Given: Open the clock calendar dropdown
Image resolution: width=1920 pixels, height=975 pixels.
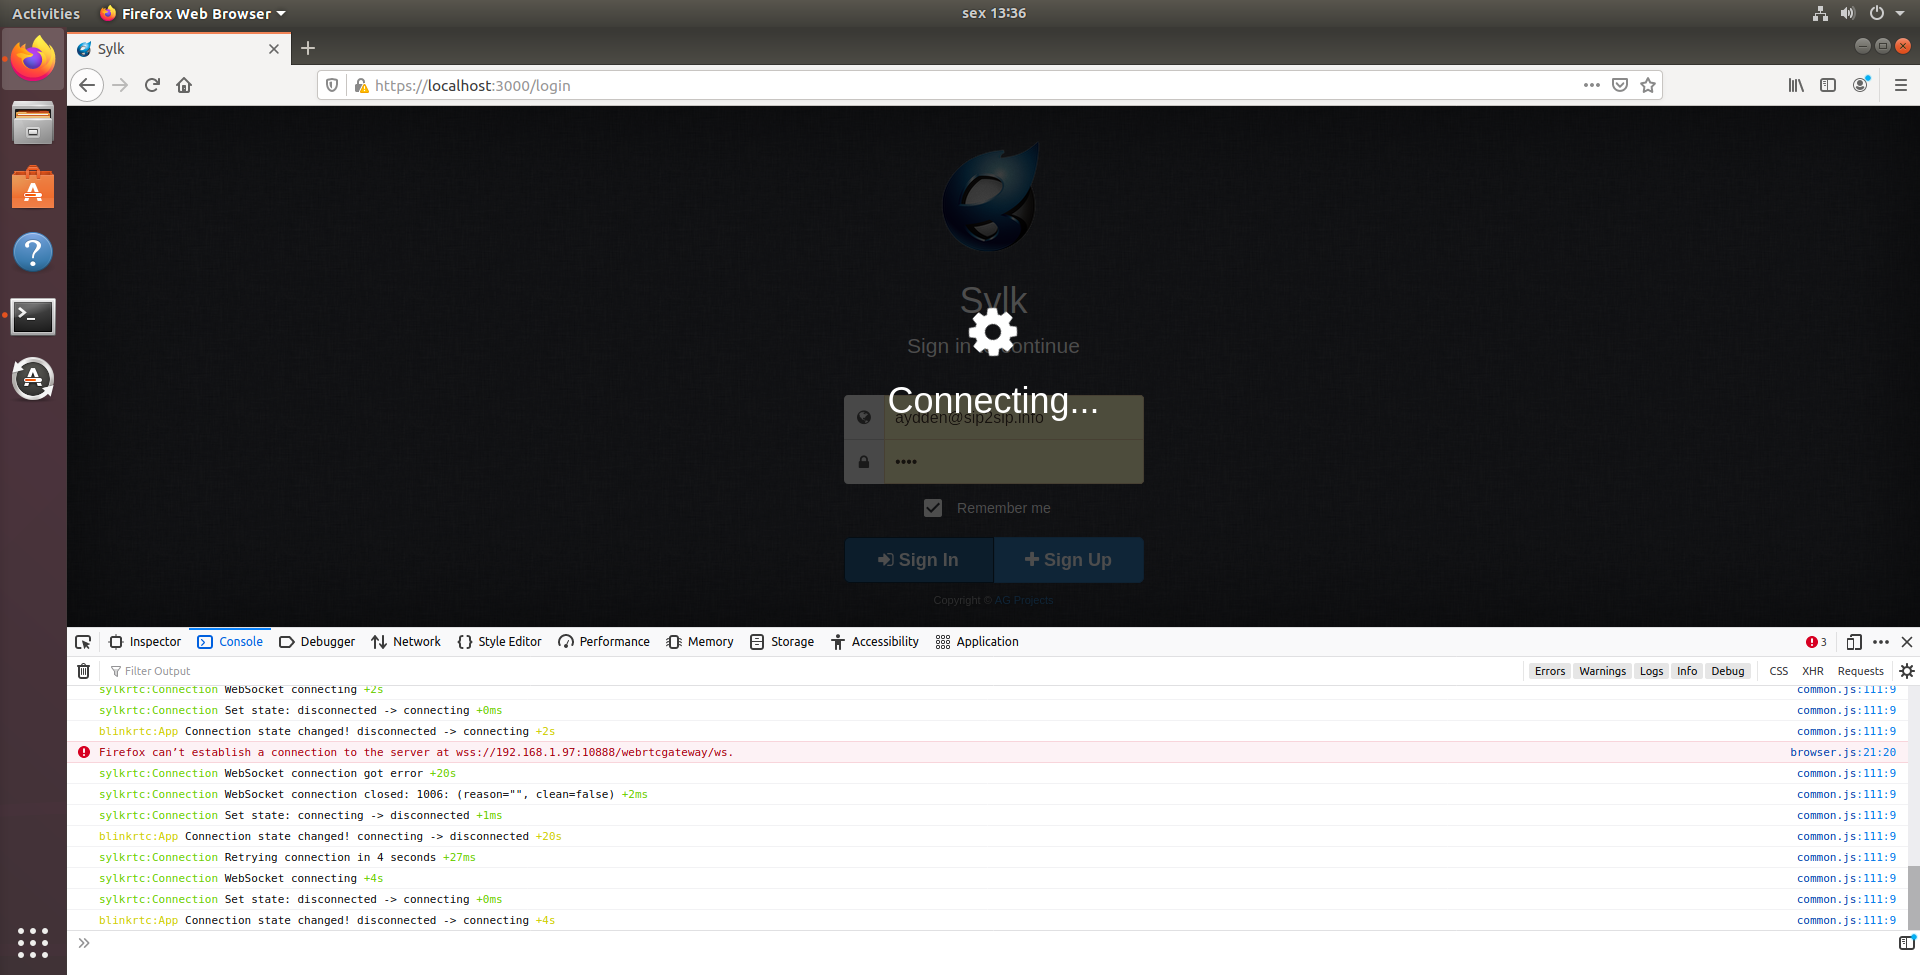Looking at the screenshot, I should pyautogui.click(x=994, y=13).
